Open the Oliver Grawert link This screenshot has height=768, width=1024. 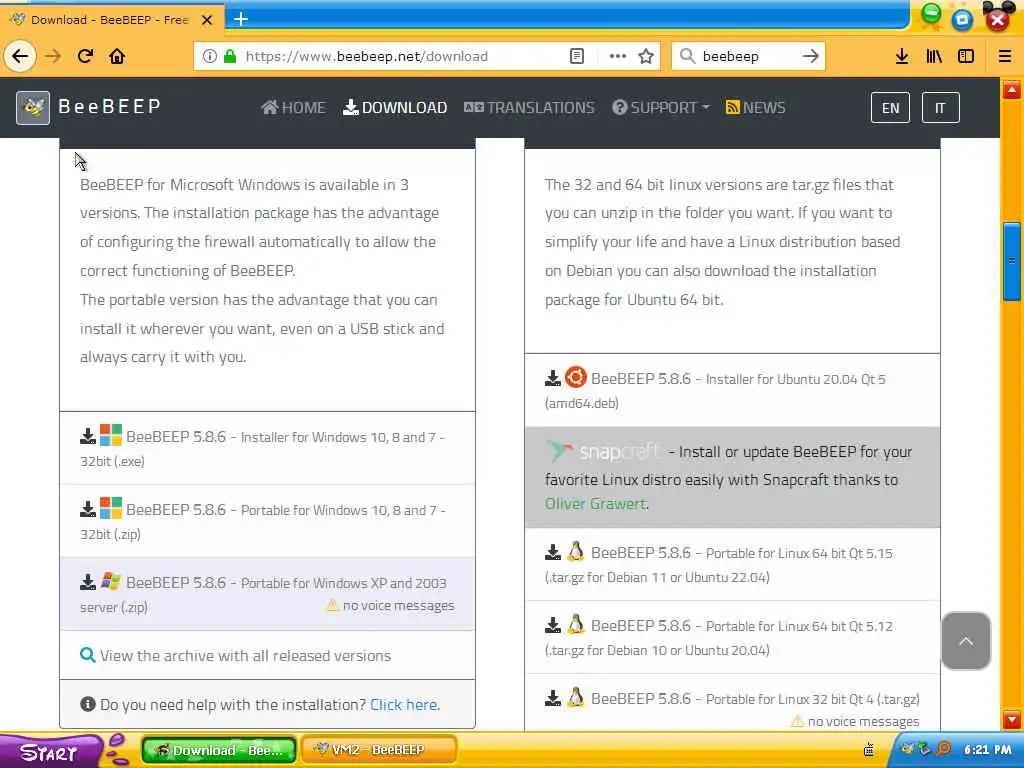click(x=596, y=504)
